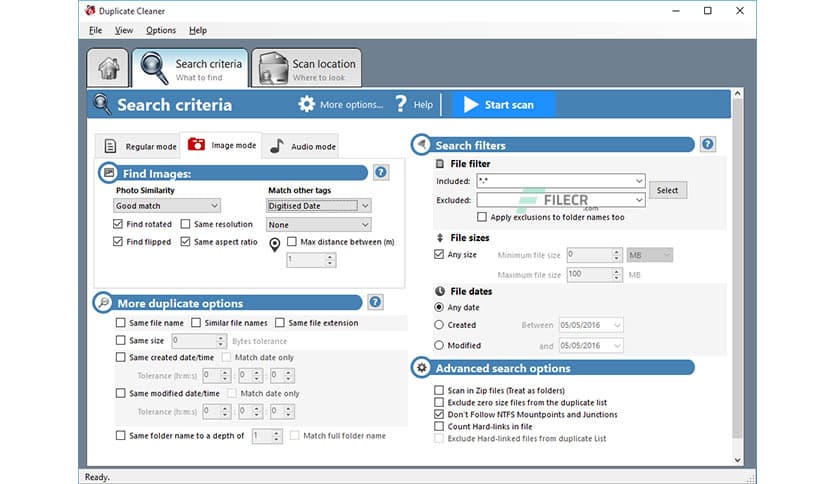
Task: Select the Any date radio button
Action: coord(439,307)
